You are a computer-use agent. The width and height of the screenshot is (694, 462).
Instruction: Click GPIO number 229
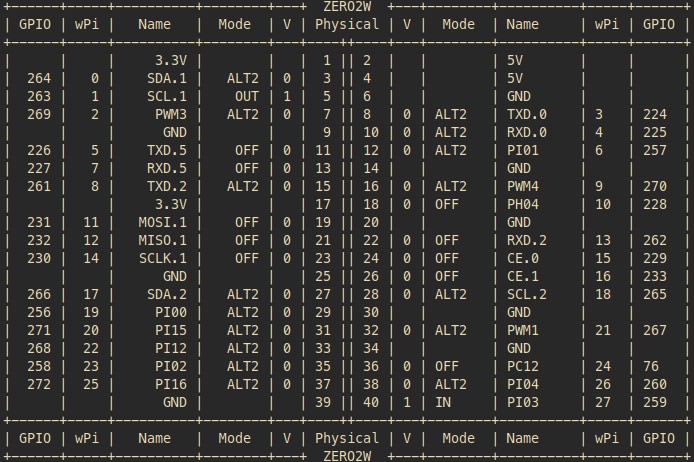tap(655, 258)
